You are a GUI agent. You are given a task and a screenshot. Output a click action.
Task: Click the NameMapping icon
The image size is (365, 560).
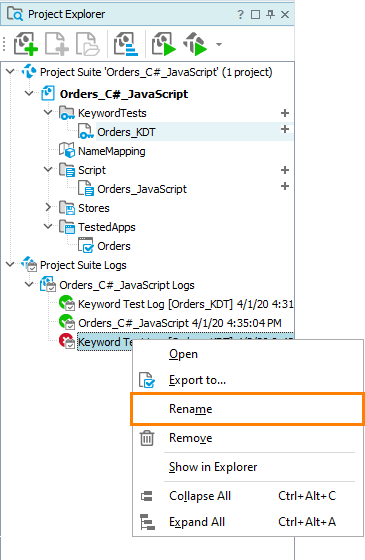point(67,150)
